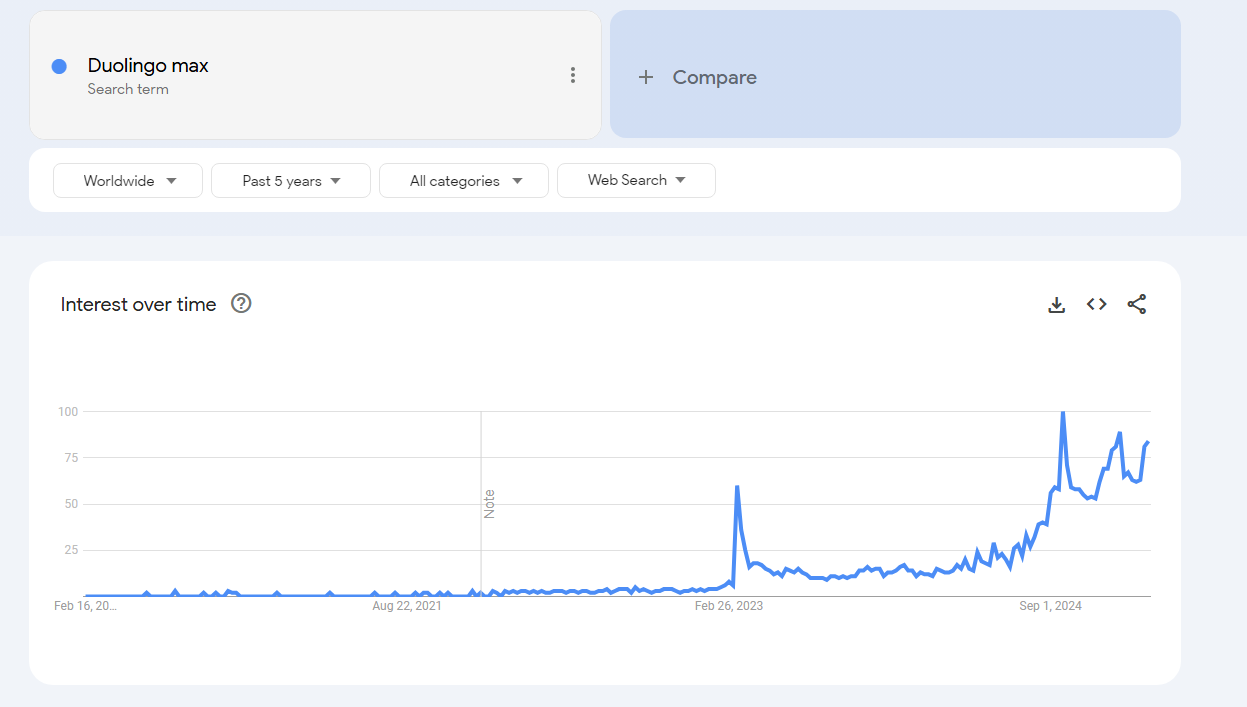Open the Worldwide region dropdown
The height and width of the screenshot is (707, 1247).
tap(128, 181)
